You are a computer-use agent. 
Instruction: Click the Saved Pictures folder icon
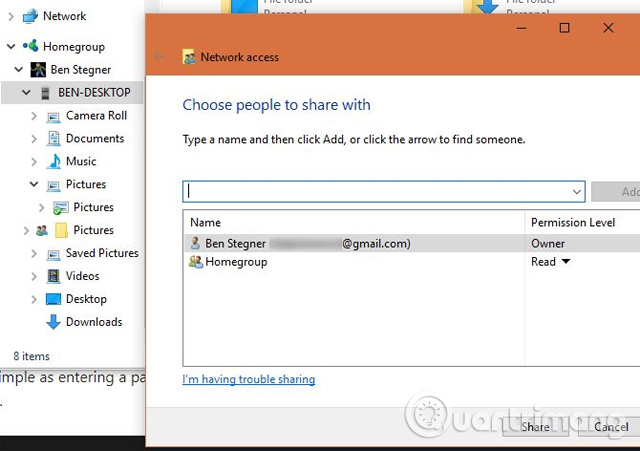[53, 255]
